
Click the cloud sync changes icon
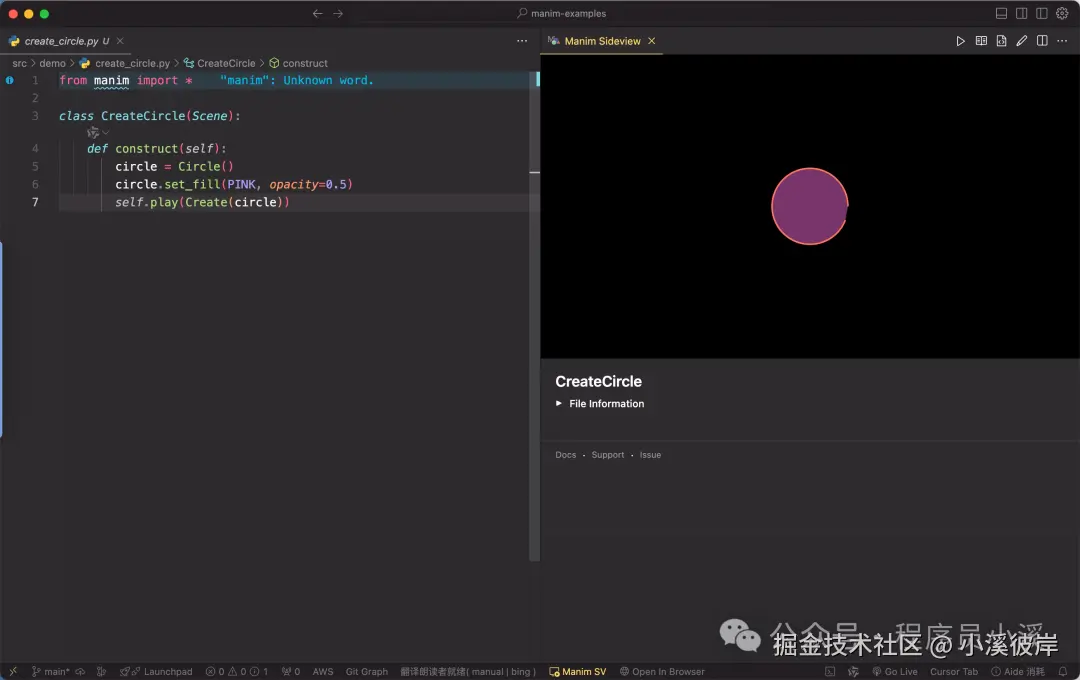(x=80, y=672)
